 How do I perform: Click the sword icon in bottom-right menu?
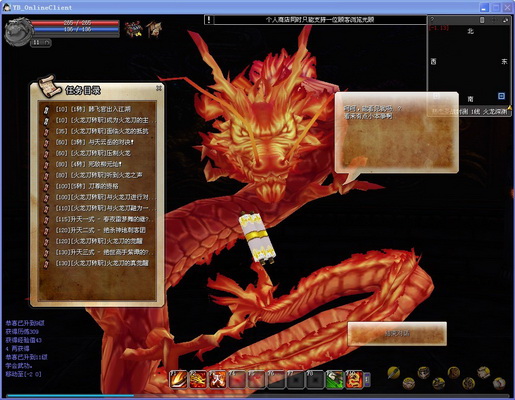(393, 372)
